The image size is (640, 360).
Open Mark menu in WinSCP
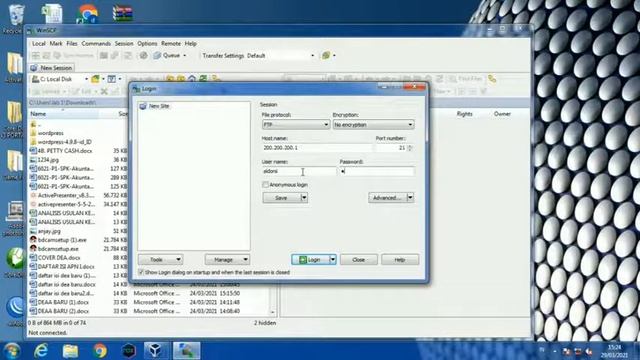pyautogui.click(x=56, y=43)
